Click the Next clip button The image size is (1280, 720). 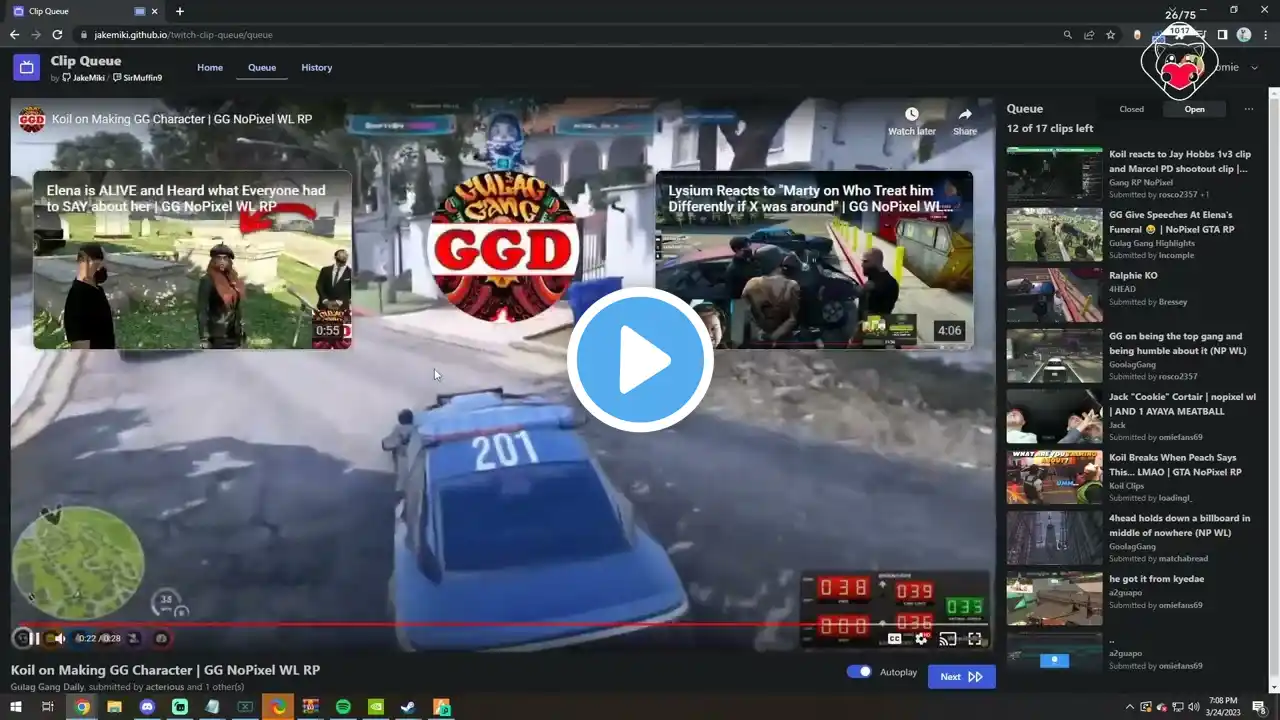[x=962, y=677]
